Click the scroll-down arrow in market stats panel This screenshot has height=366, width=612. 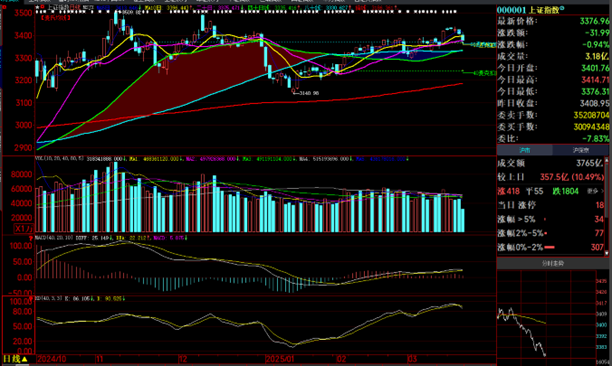[607, 253]
